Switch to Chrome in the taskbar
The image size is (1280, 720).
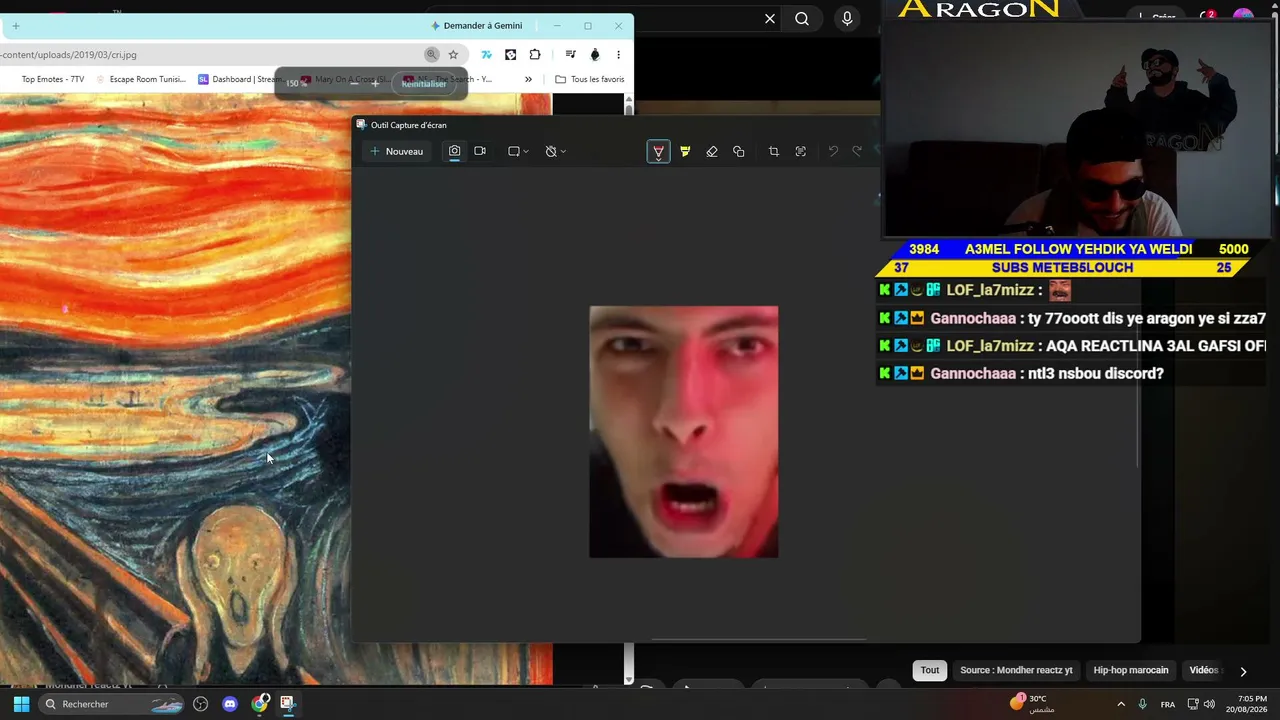[x=260, y=704]
